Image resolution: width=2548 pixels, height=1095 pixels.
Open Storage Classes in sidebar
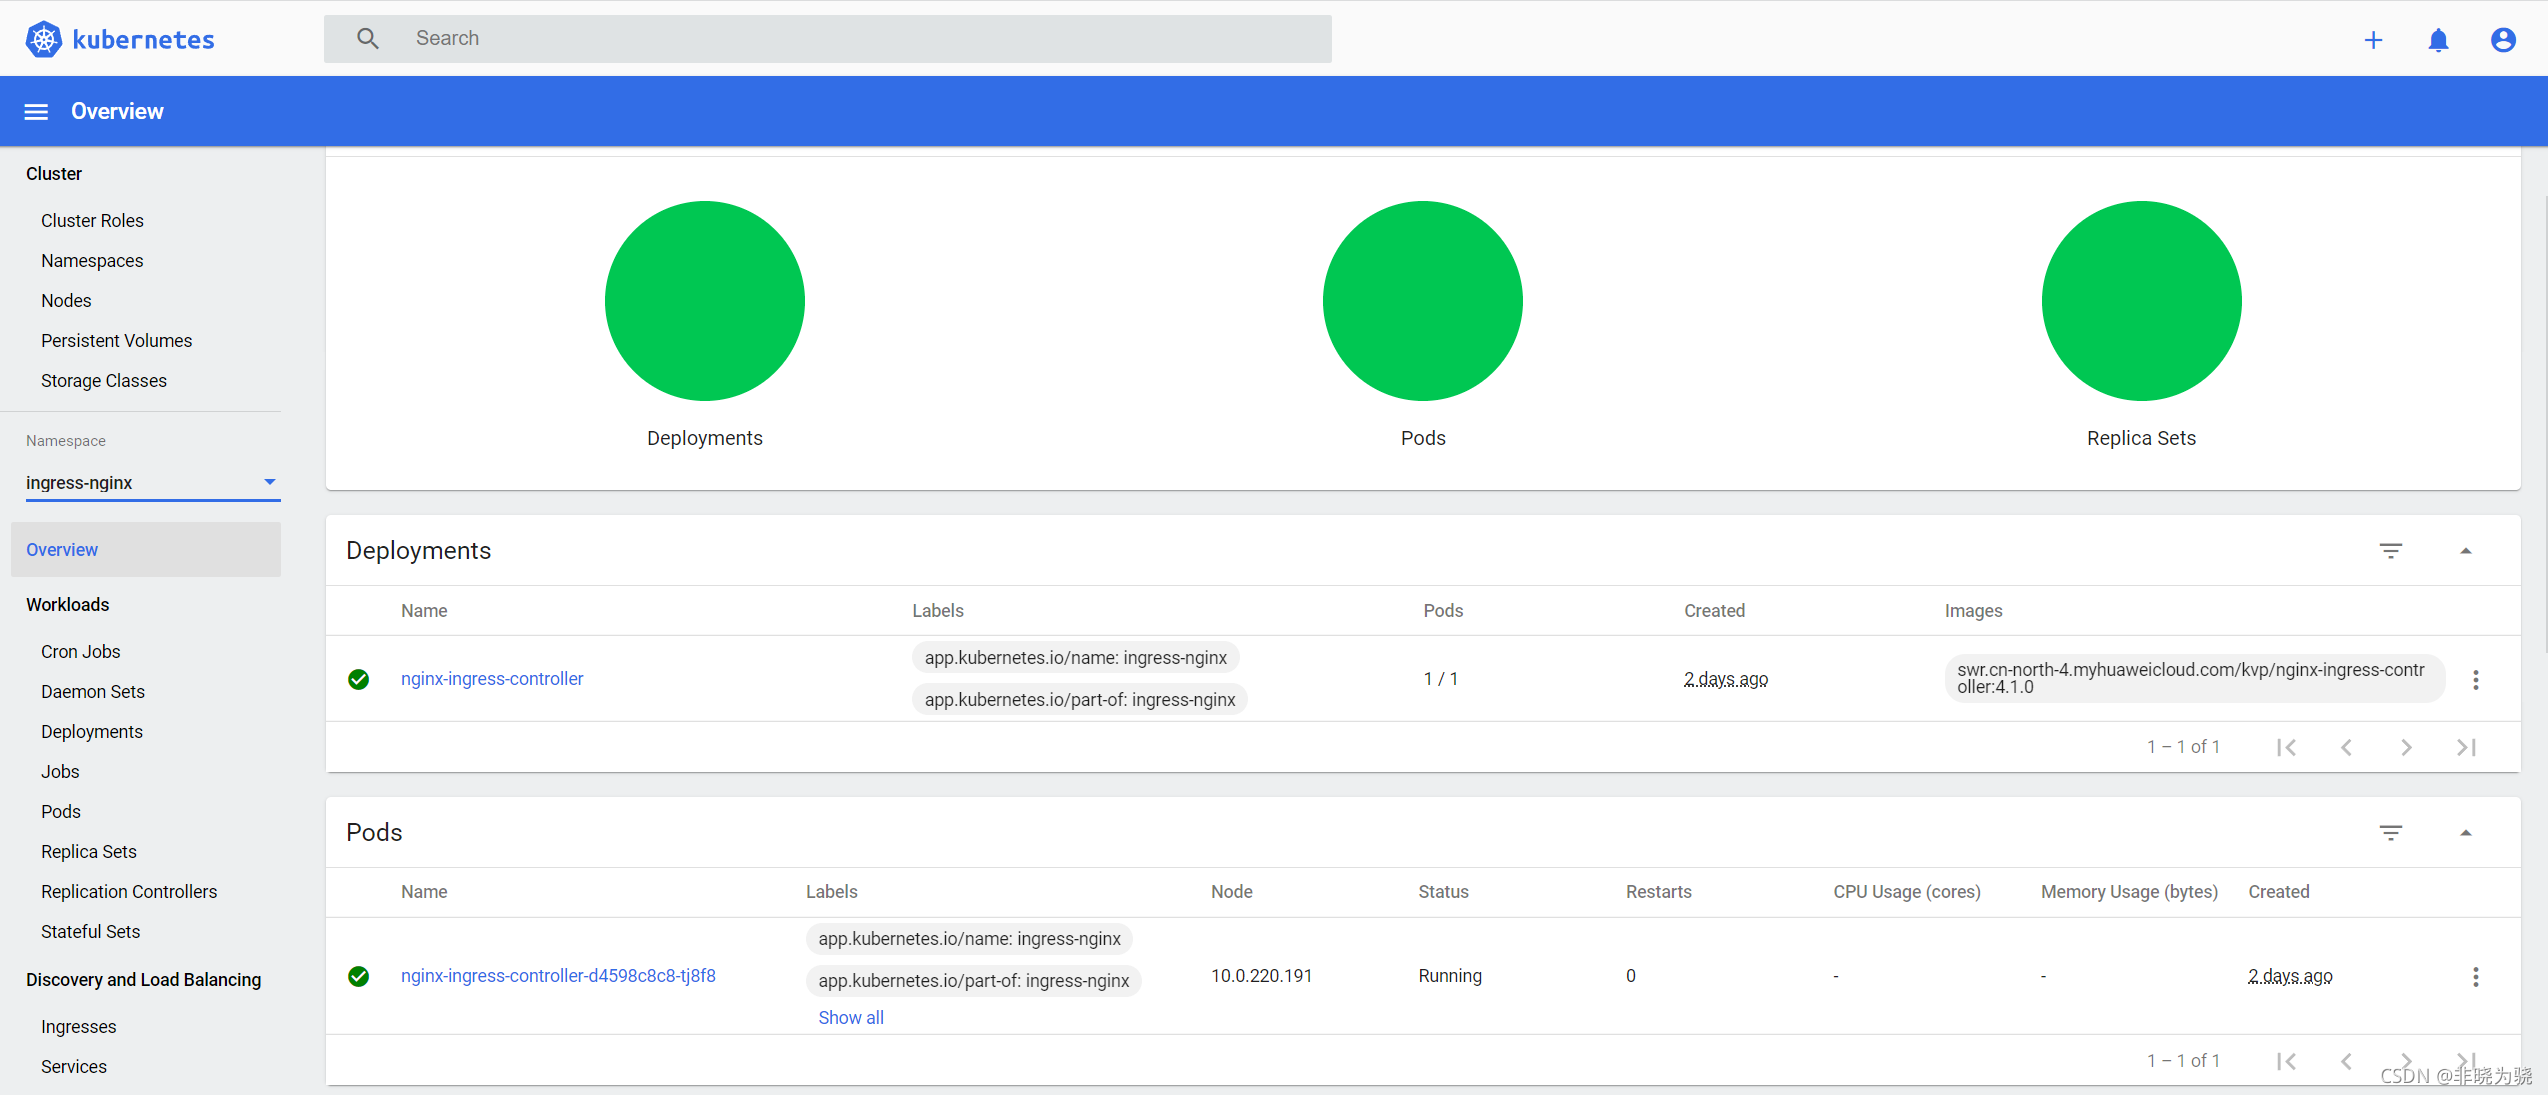pos(104,380)
